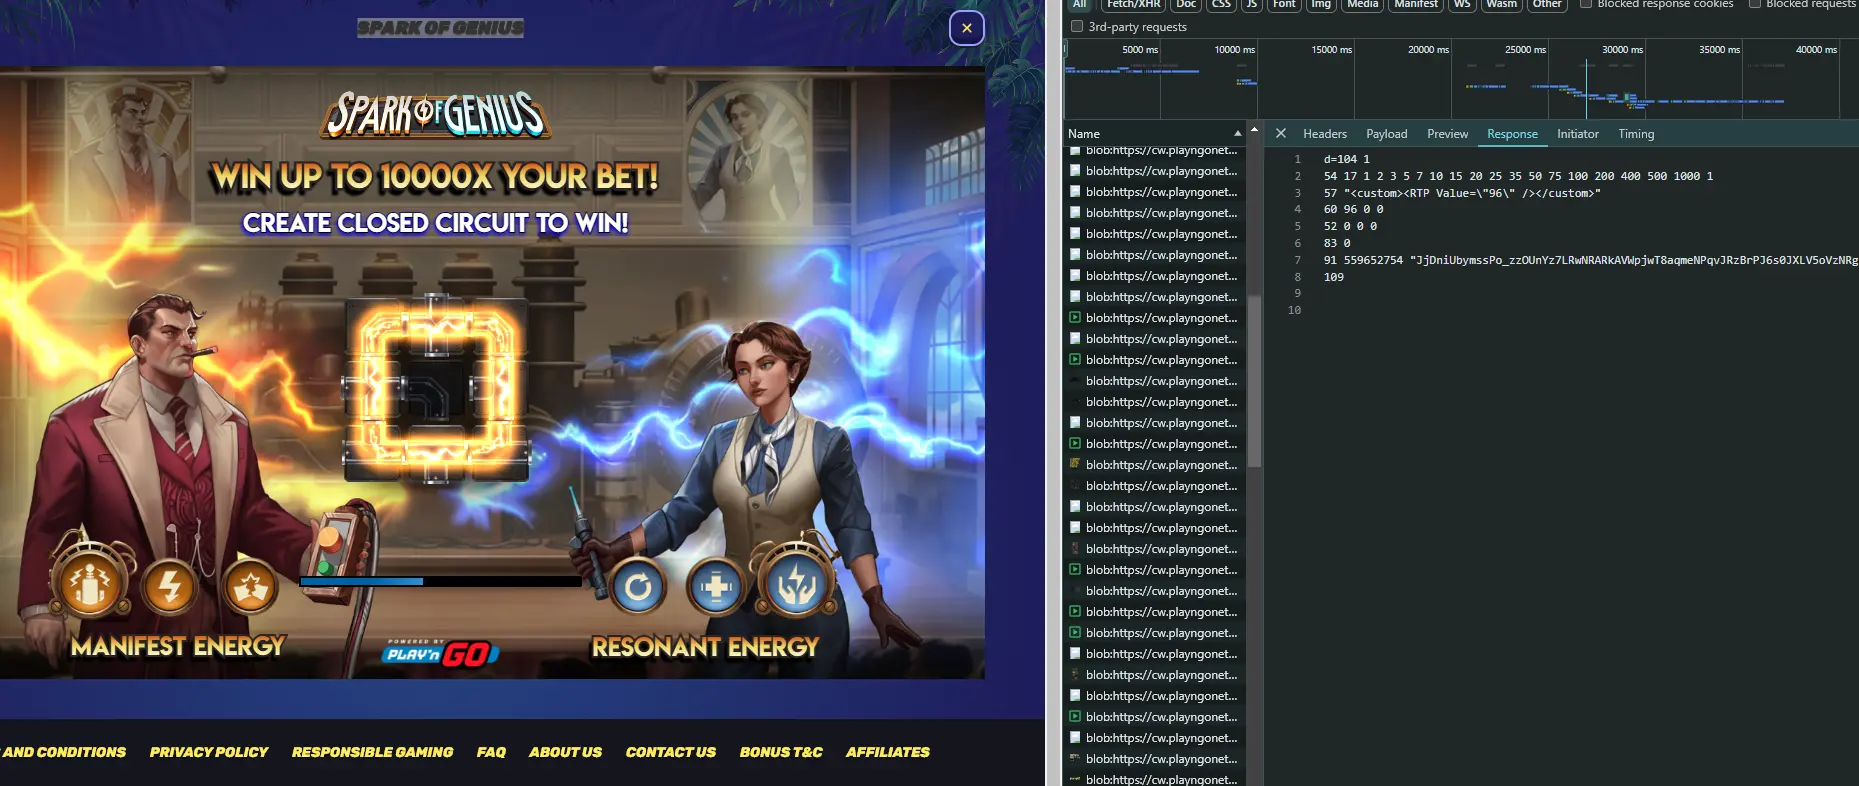
Task: Open the Privacy Policy footer link
Action: tap(209, 752)
